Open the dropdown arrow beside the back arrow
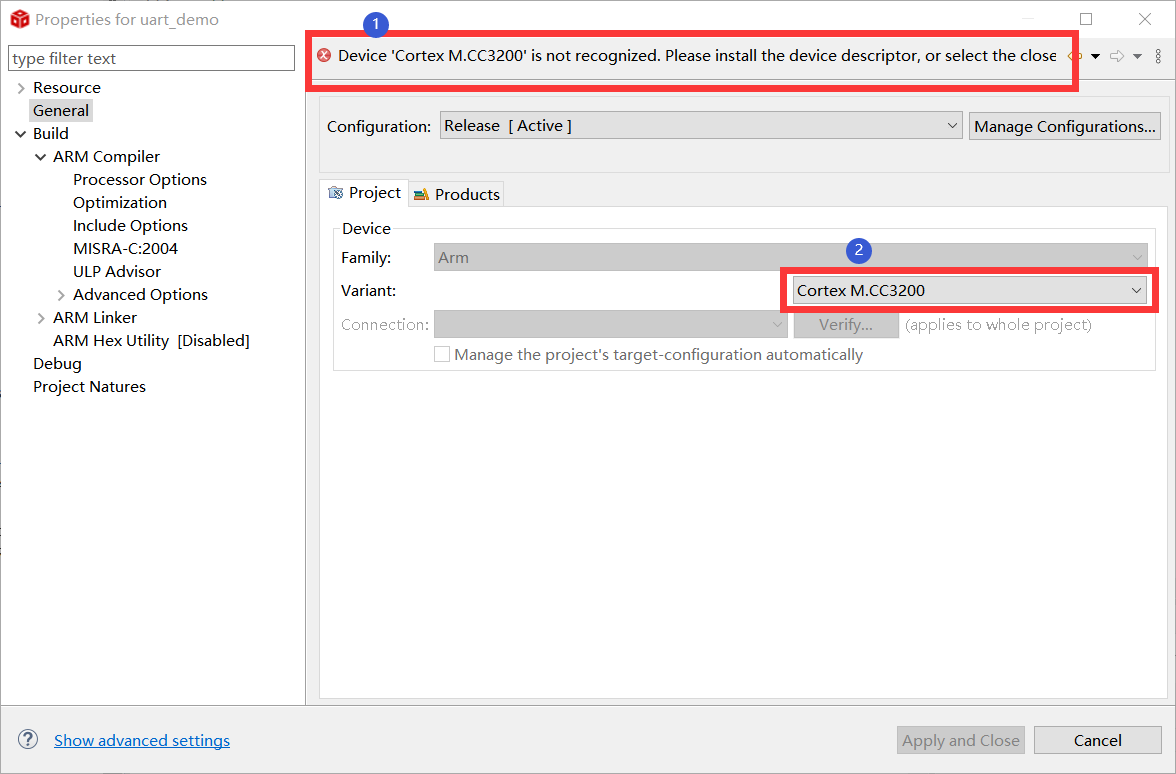 (x=1095, y=55)
